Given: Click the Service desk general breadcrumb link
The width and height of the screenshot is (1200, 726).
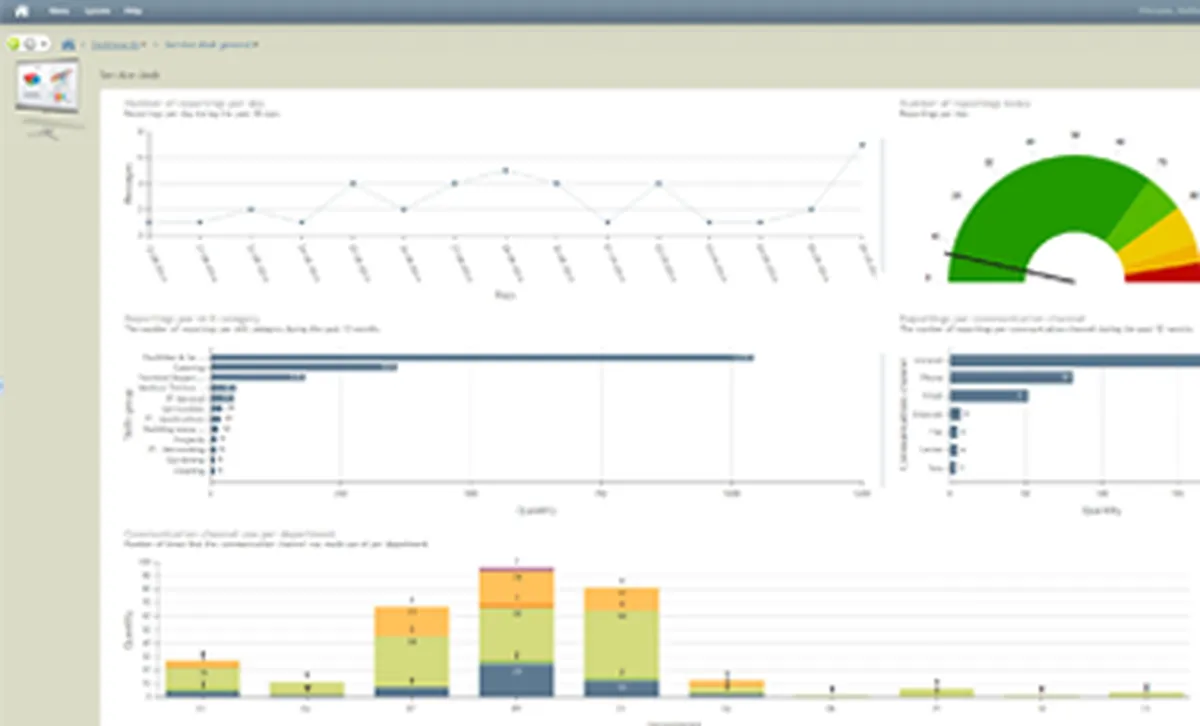Looking at the screenshot, I should tap(208, 45).
